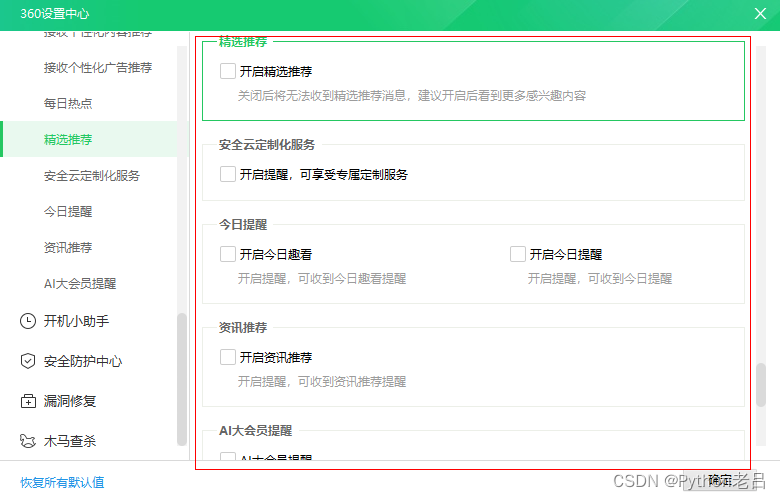Open the 漏洞修复 section
Image resolution: width=780 pixels, height=500 pixels.
70,401
